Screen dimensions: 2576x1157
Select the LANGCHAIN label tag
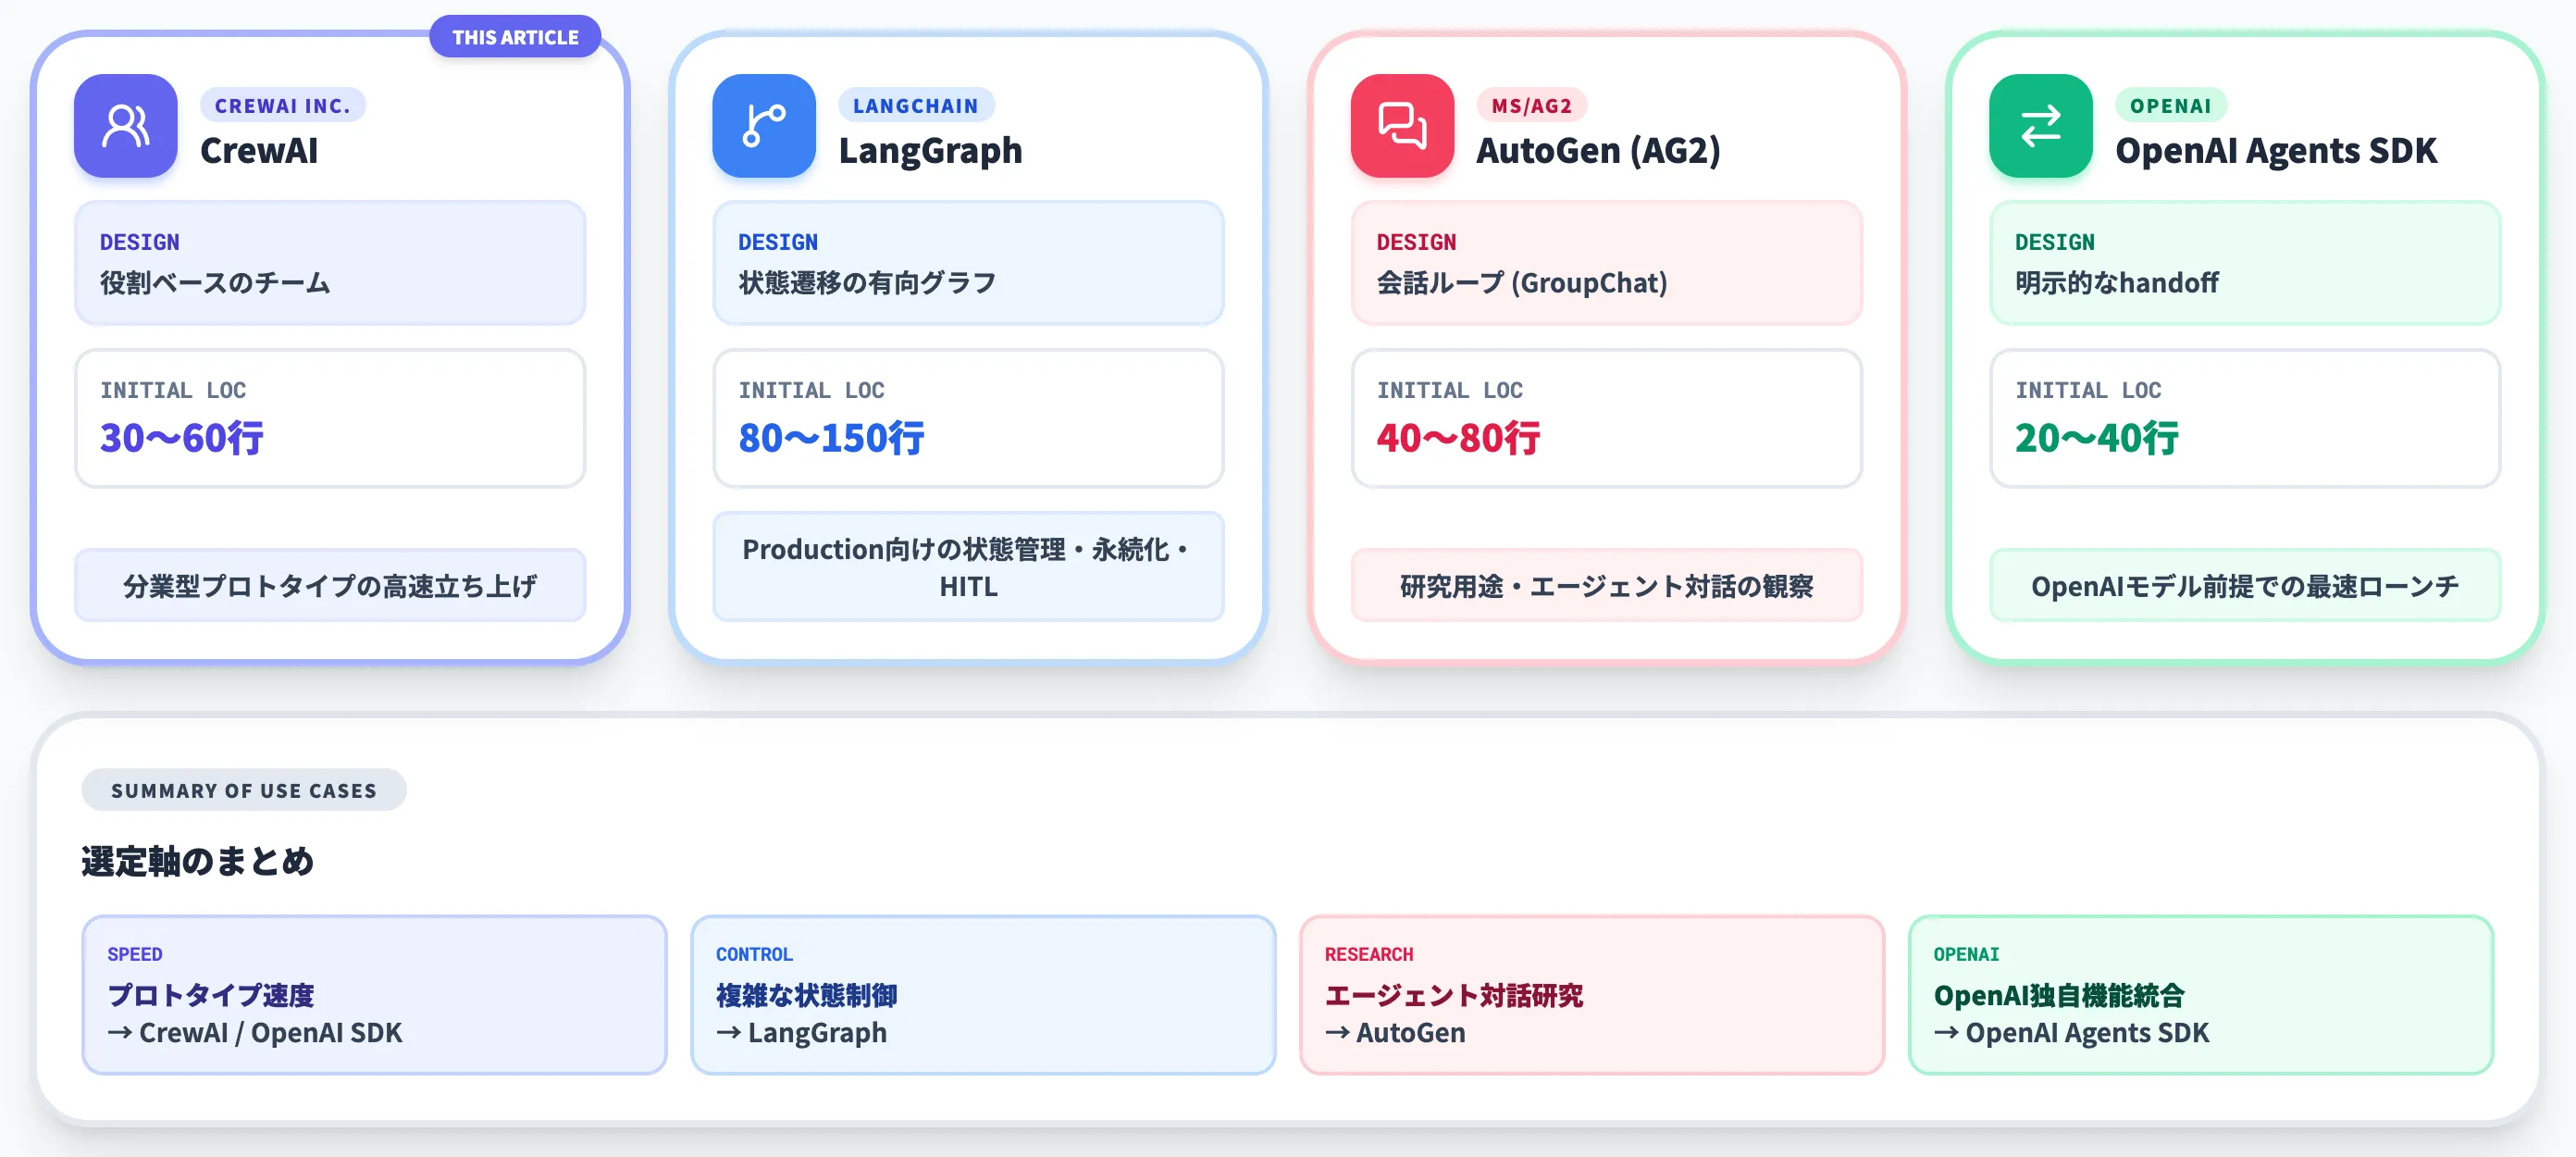(915, 105)
